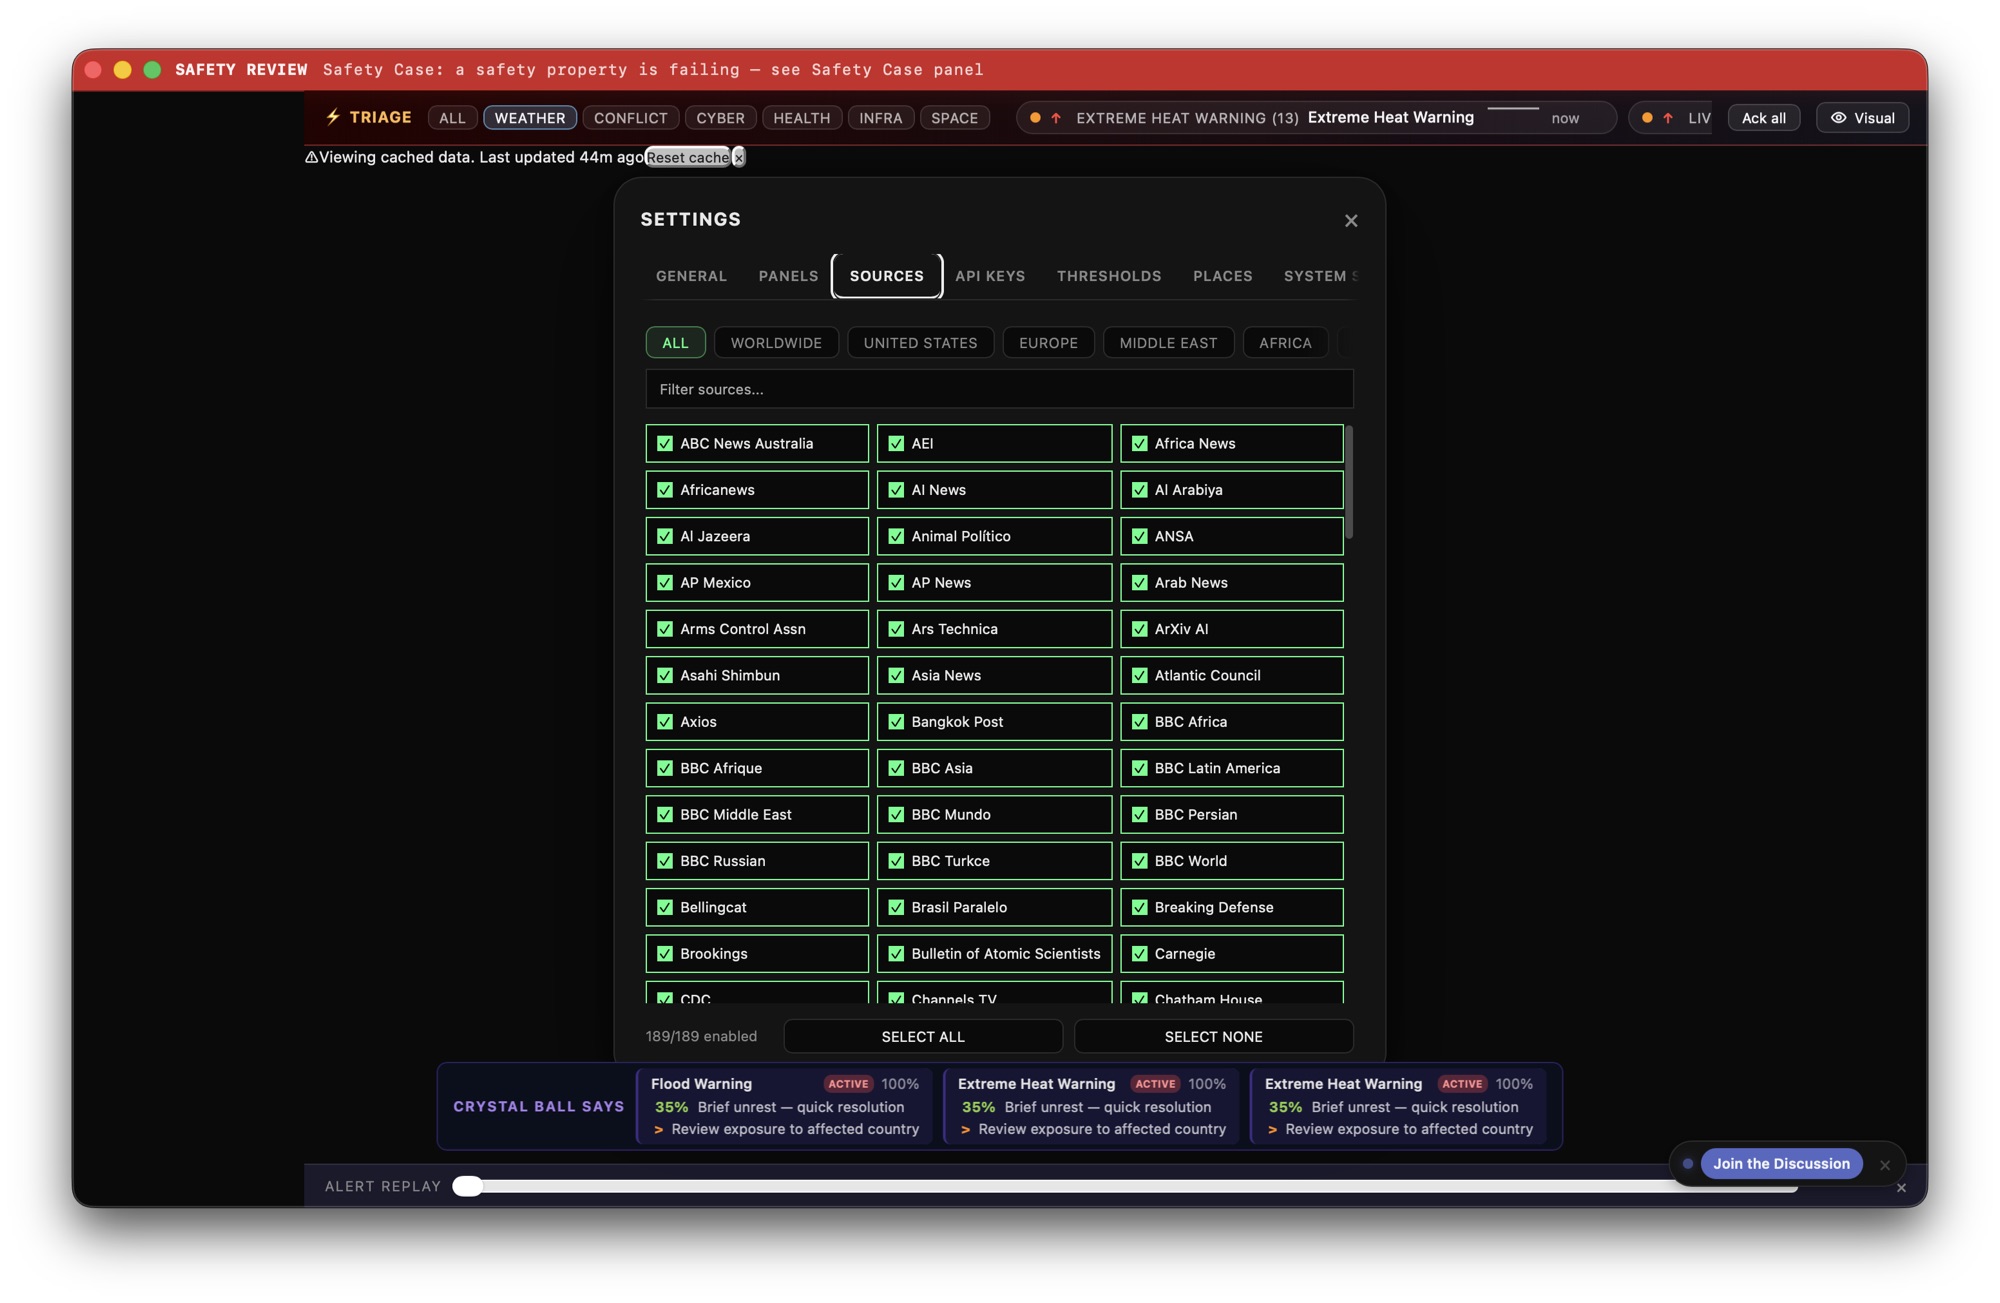Uncheck ABC News Australia source
Screen dimensions: 2000x1303
point(665,443)
